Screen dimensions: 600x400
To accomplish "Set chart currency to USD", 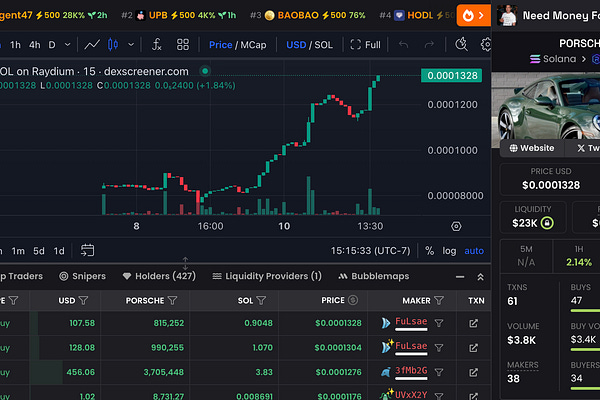I will (x=296, y=45).
